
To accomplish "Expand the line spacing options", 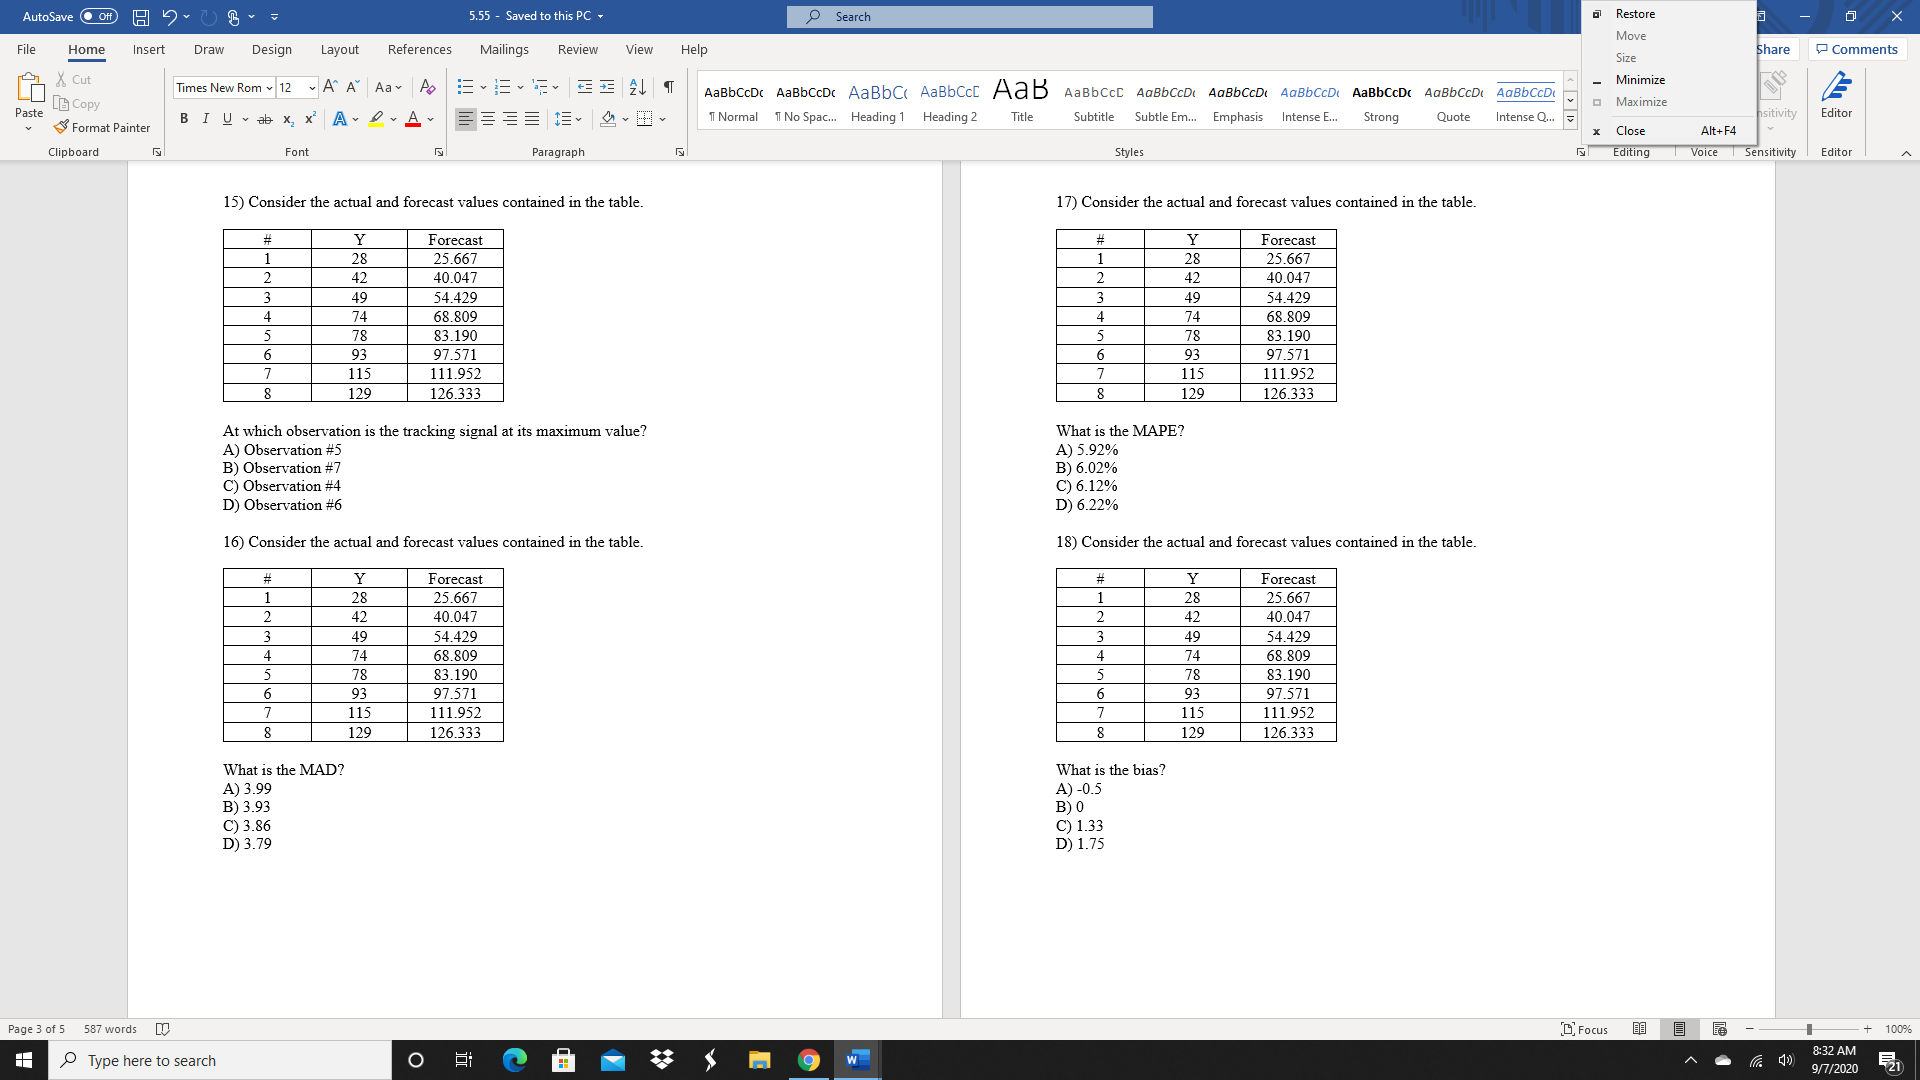I will coord(568,119).
